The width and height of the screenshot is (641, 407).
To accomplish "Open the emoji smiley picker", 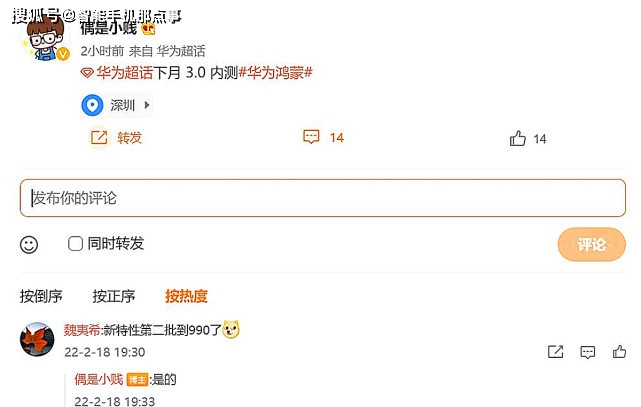I will [29, 245].
